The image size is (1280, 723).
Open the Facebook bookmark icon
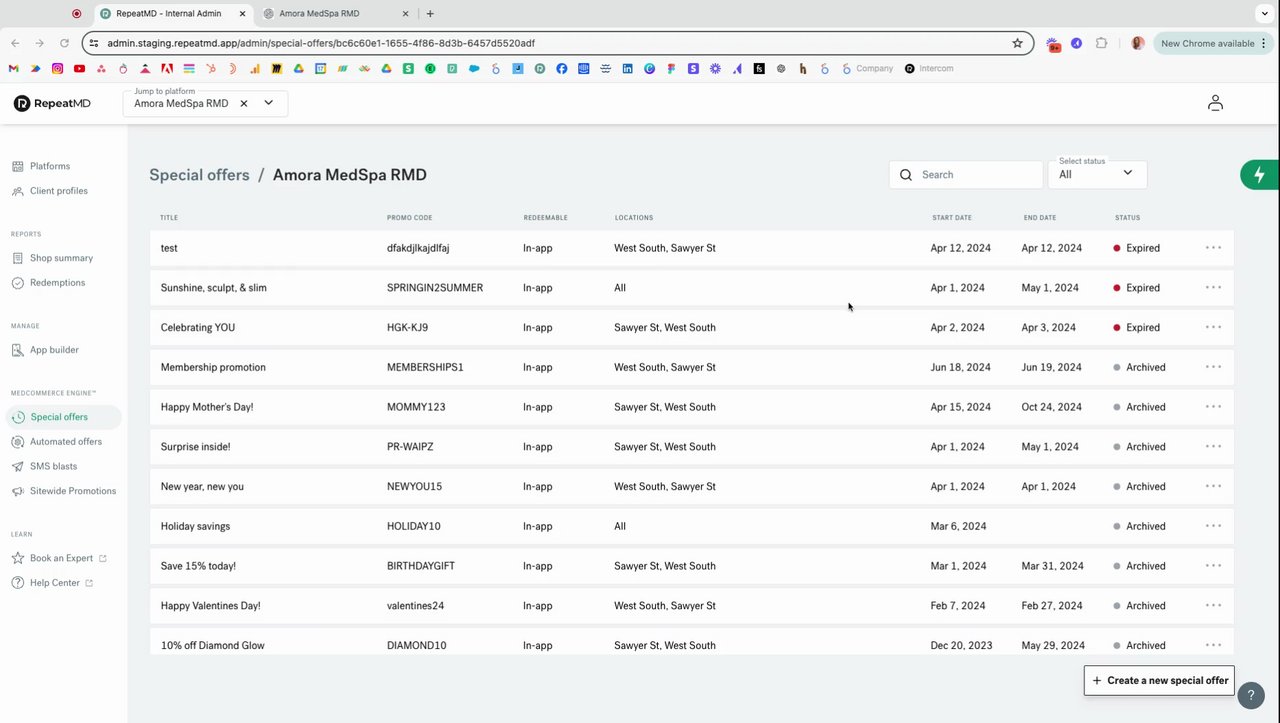click(x=562, y=69)
